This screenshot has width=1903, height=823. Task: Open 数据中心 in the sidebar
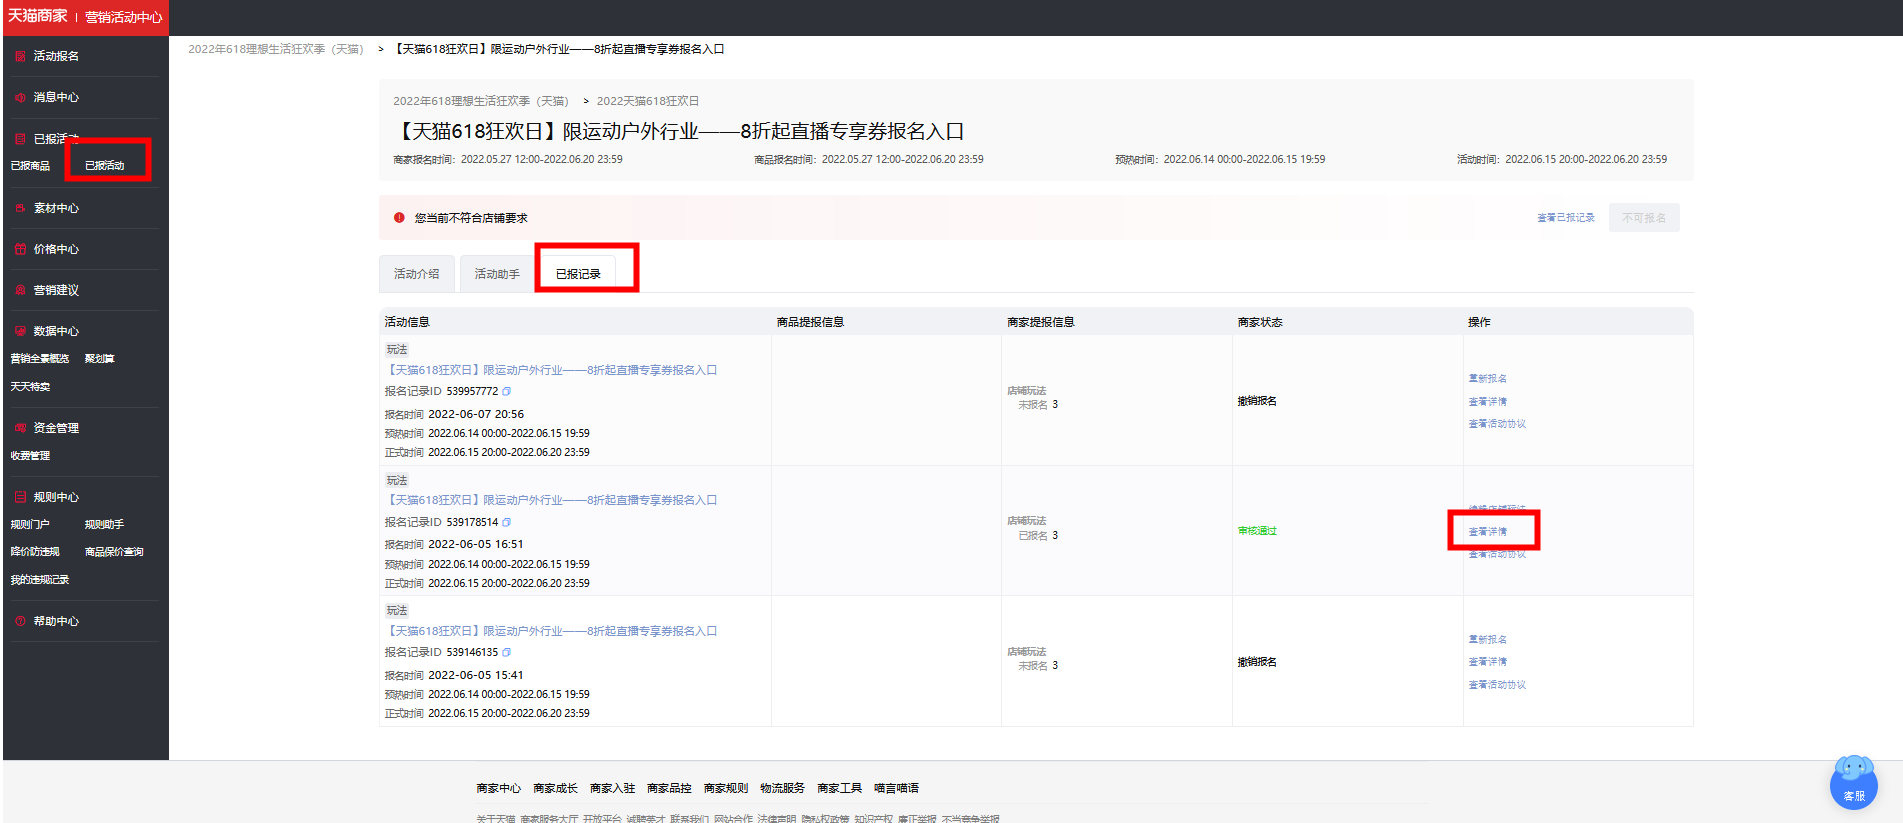pyautogui.click(x=56, y=331)
